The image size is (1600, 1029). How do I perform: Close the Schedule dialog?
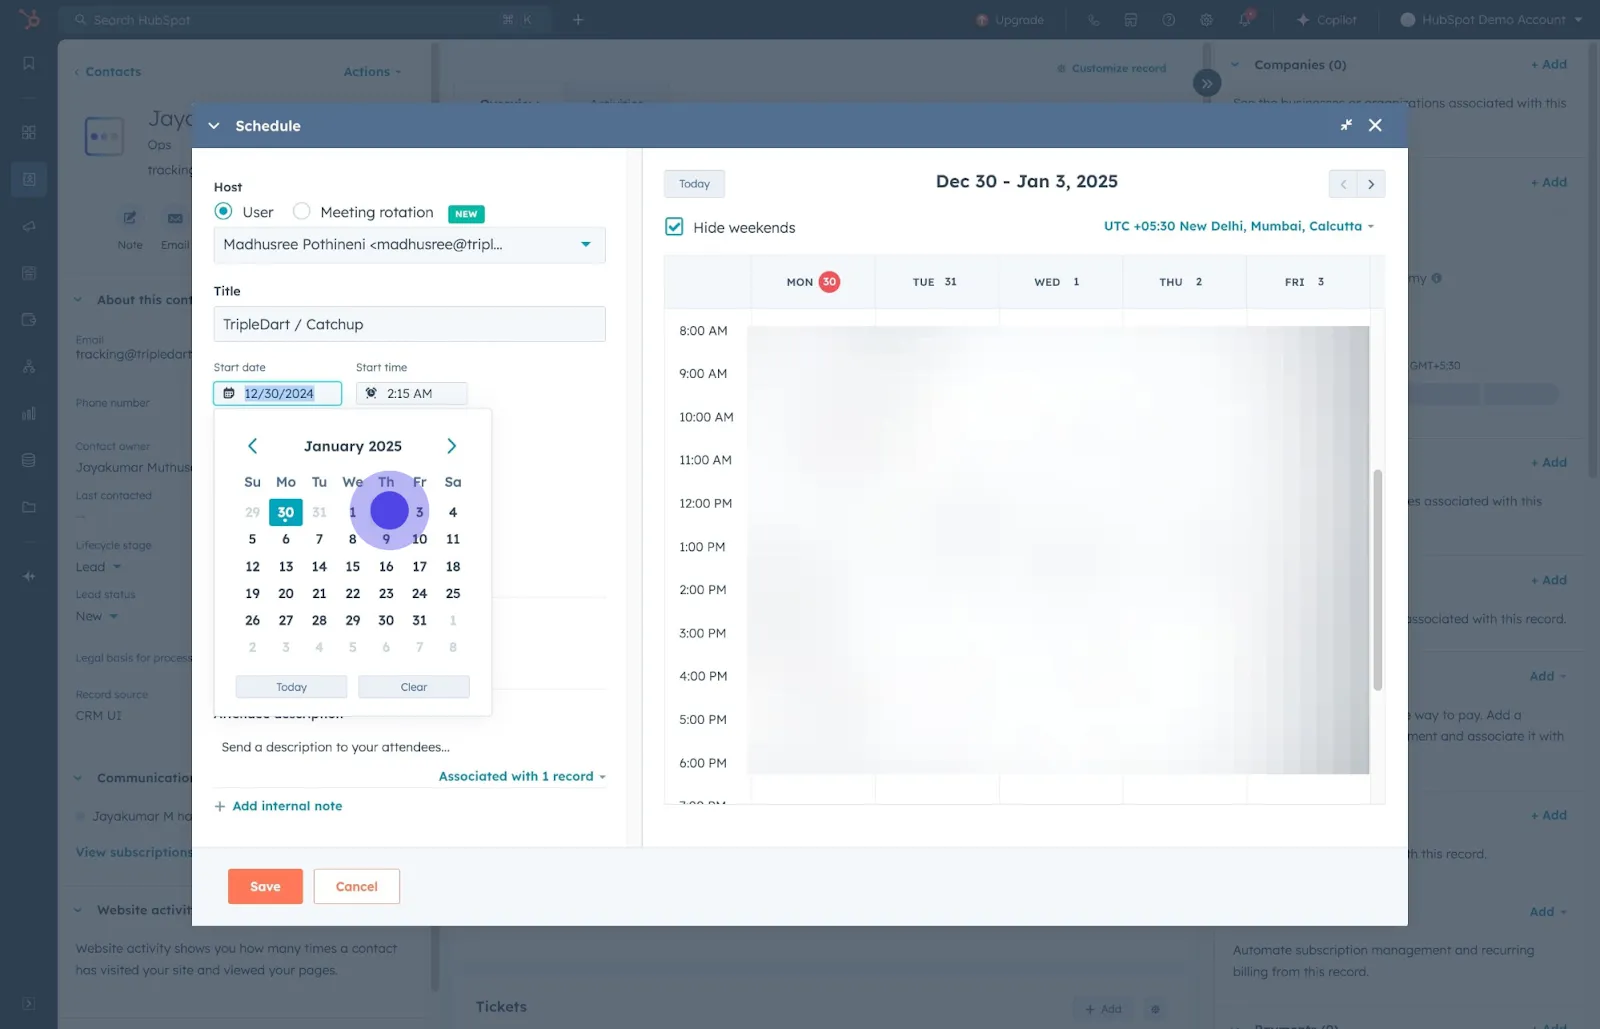[x=1375, y=125]
